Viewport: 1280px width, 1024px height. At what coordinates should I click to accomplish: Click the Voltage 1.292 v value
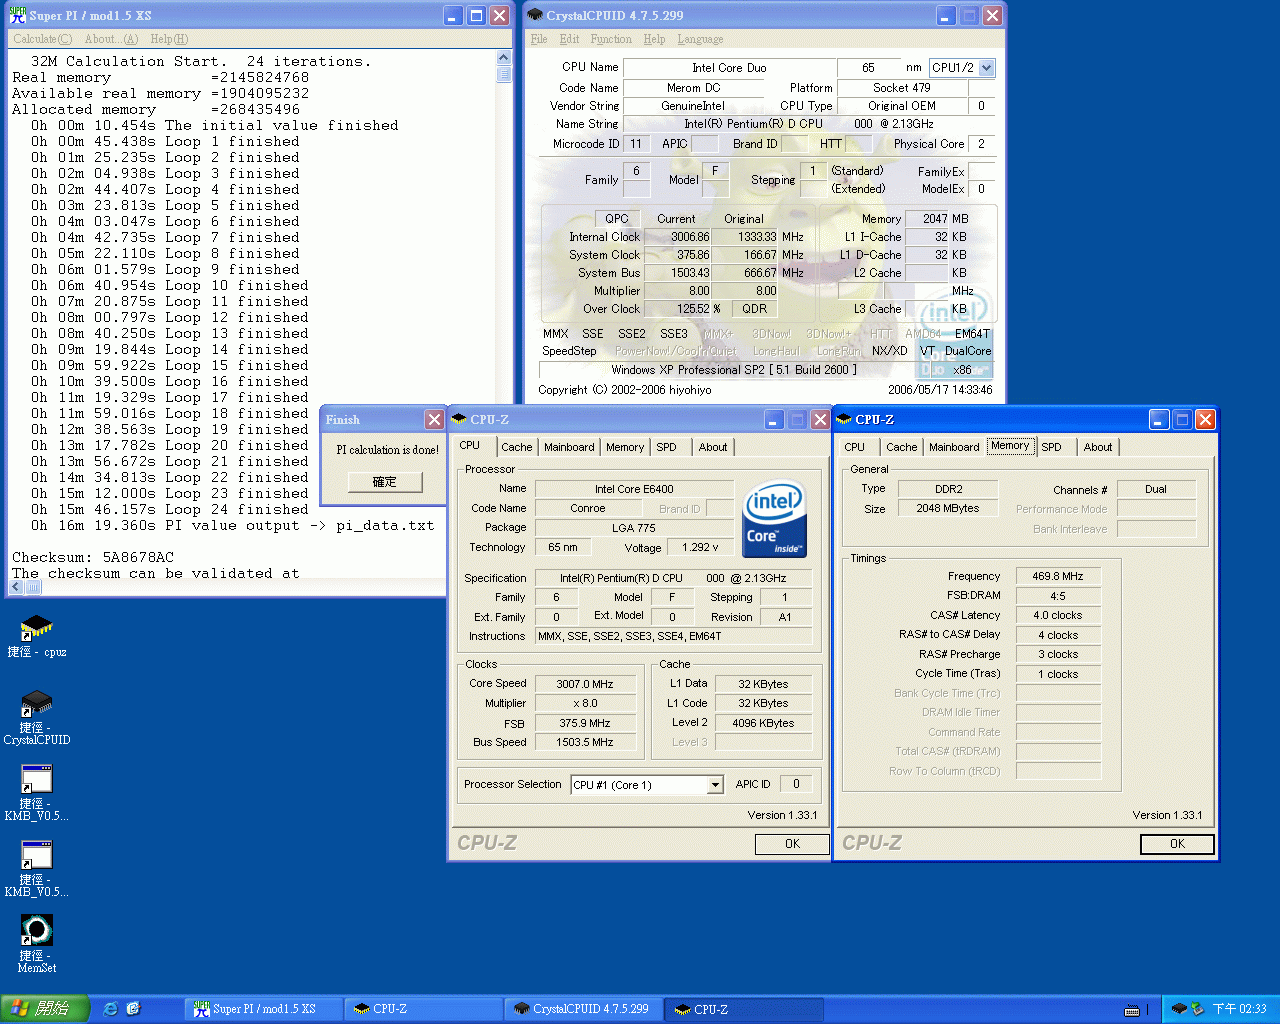pyautogui.click(x=700, y=547)
